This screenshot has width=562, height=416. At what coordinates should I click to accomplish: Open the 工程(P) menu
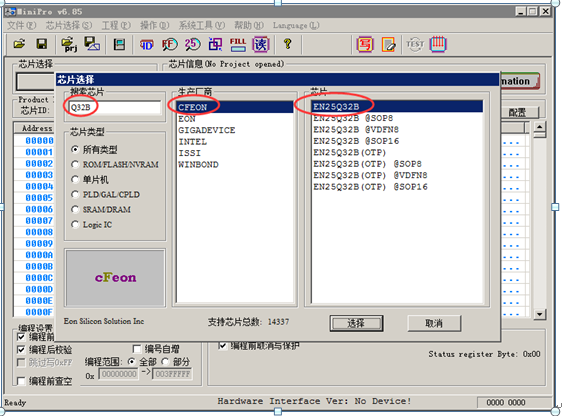coord(116,25)
